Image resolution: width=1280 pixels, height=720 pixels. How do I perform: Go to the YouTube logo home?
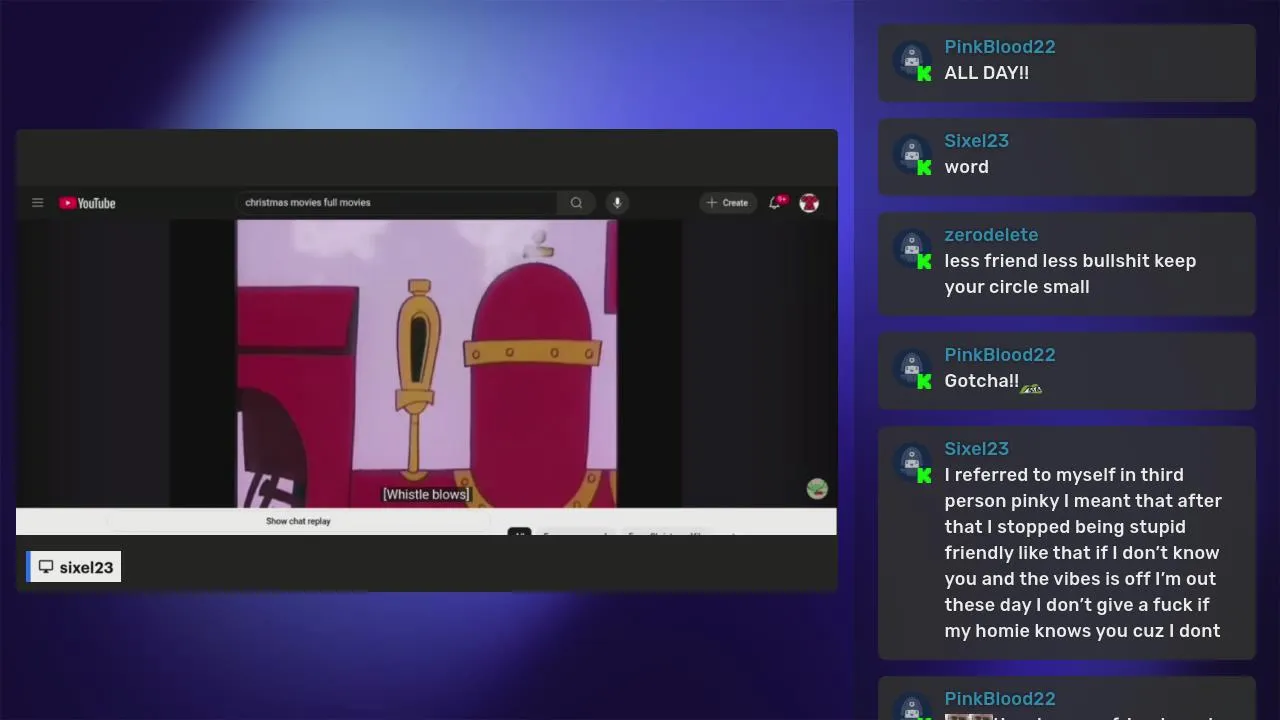coord(87,203)
